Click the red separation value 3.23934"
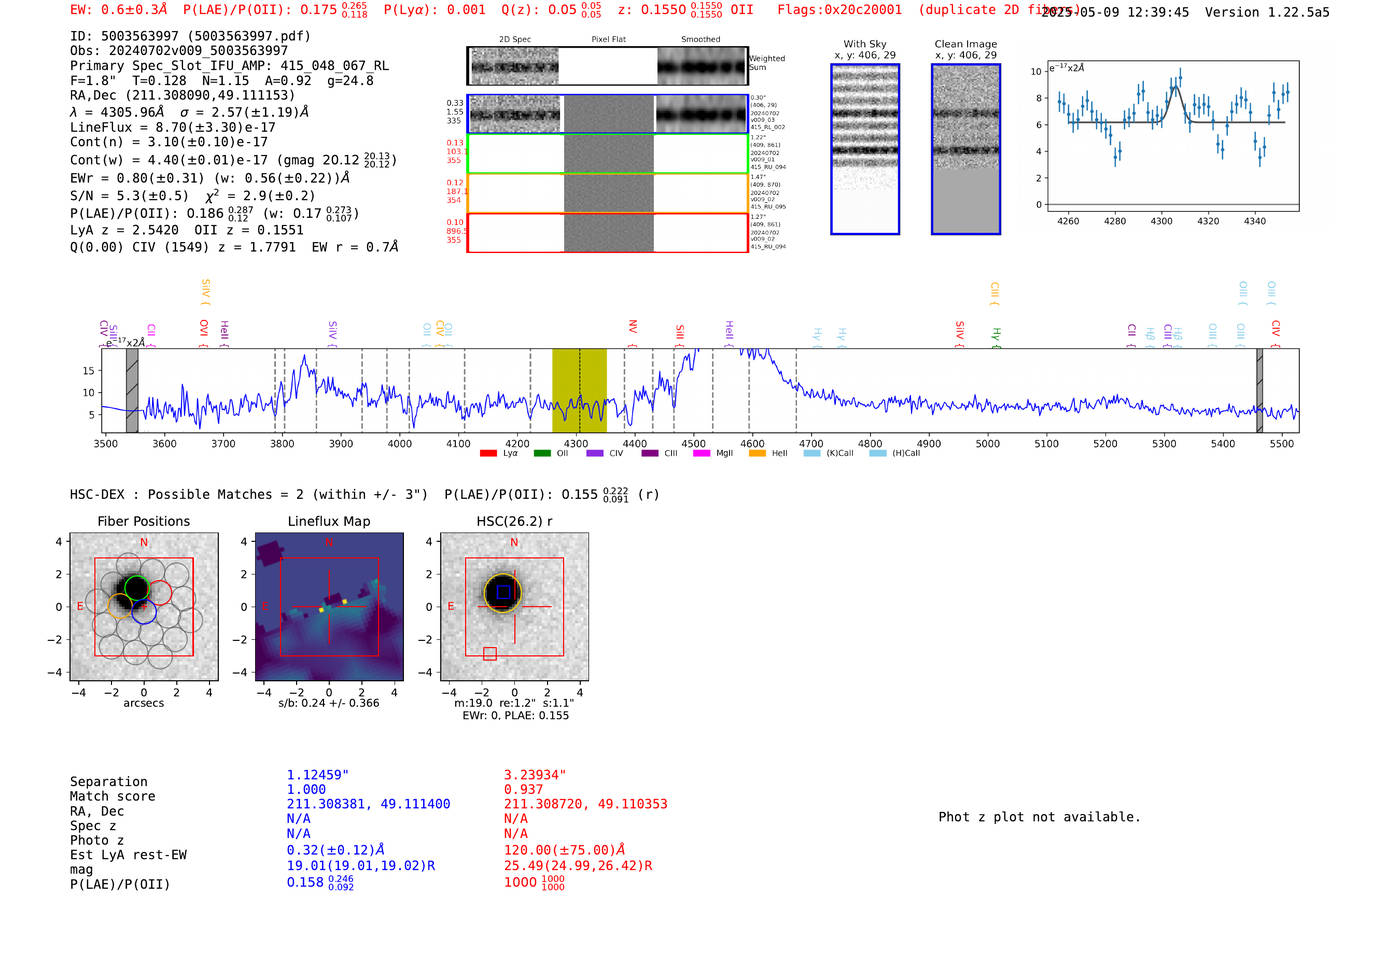 535,775
